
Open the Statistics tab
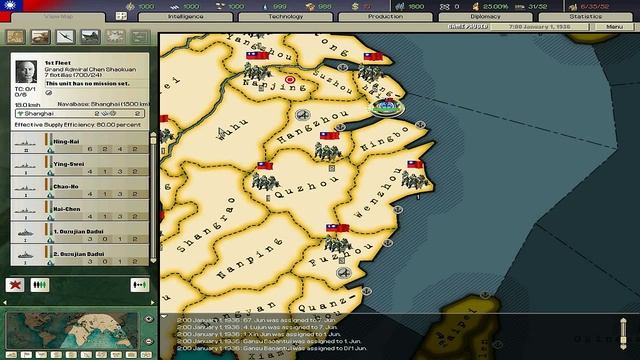click(x=585, y=17)
